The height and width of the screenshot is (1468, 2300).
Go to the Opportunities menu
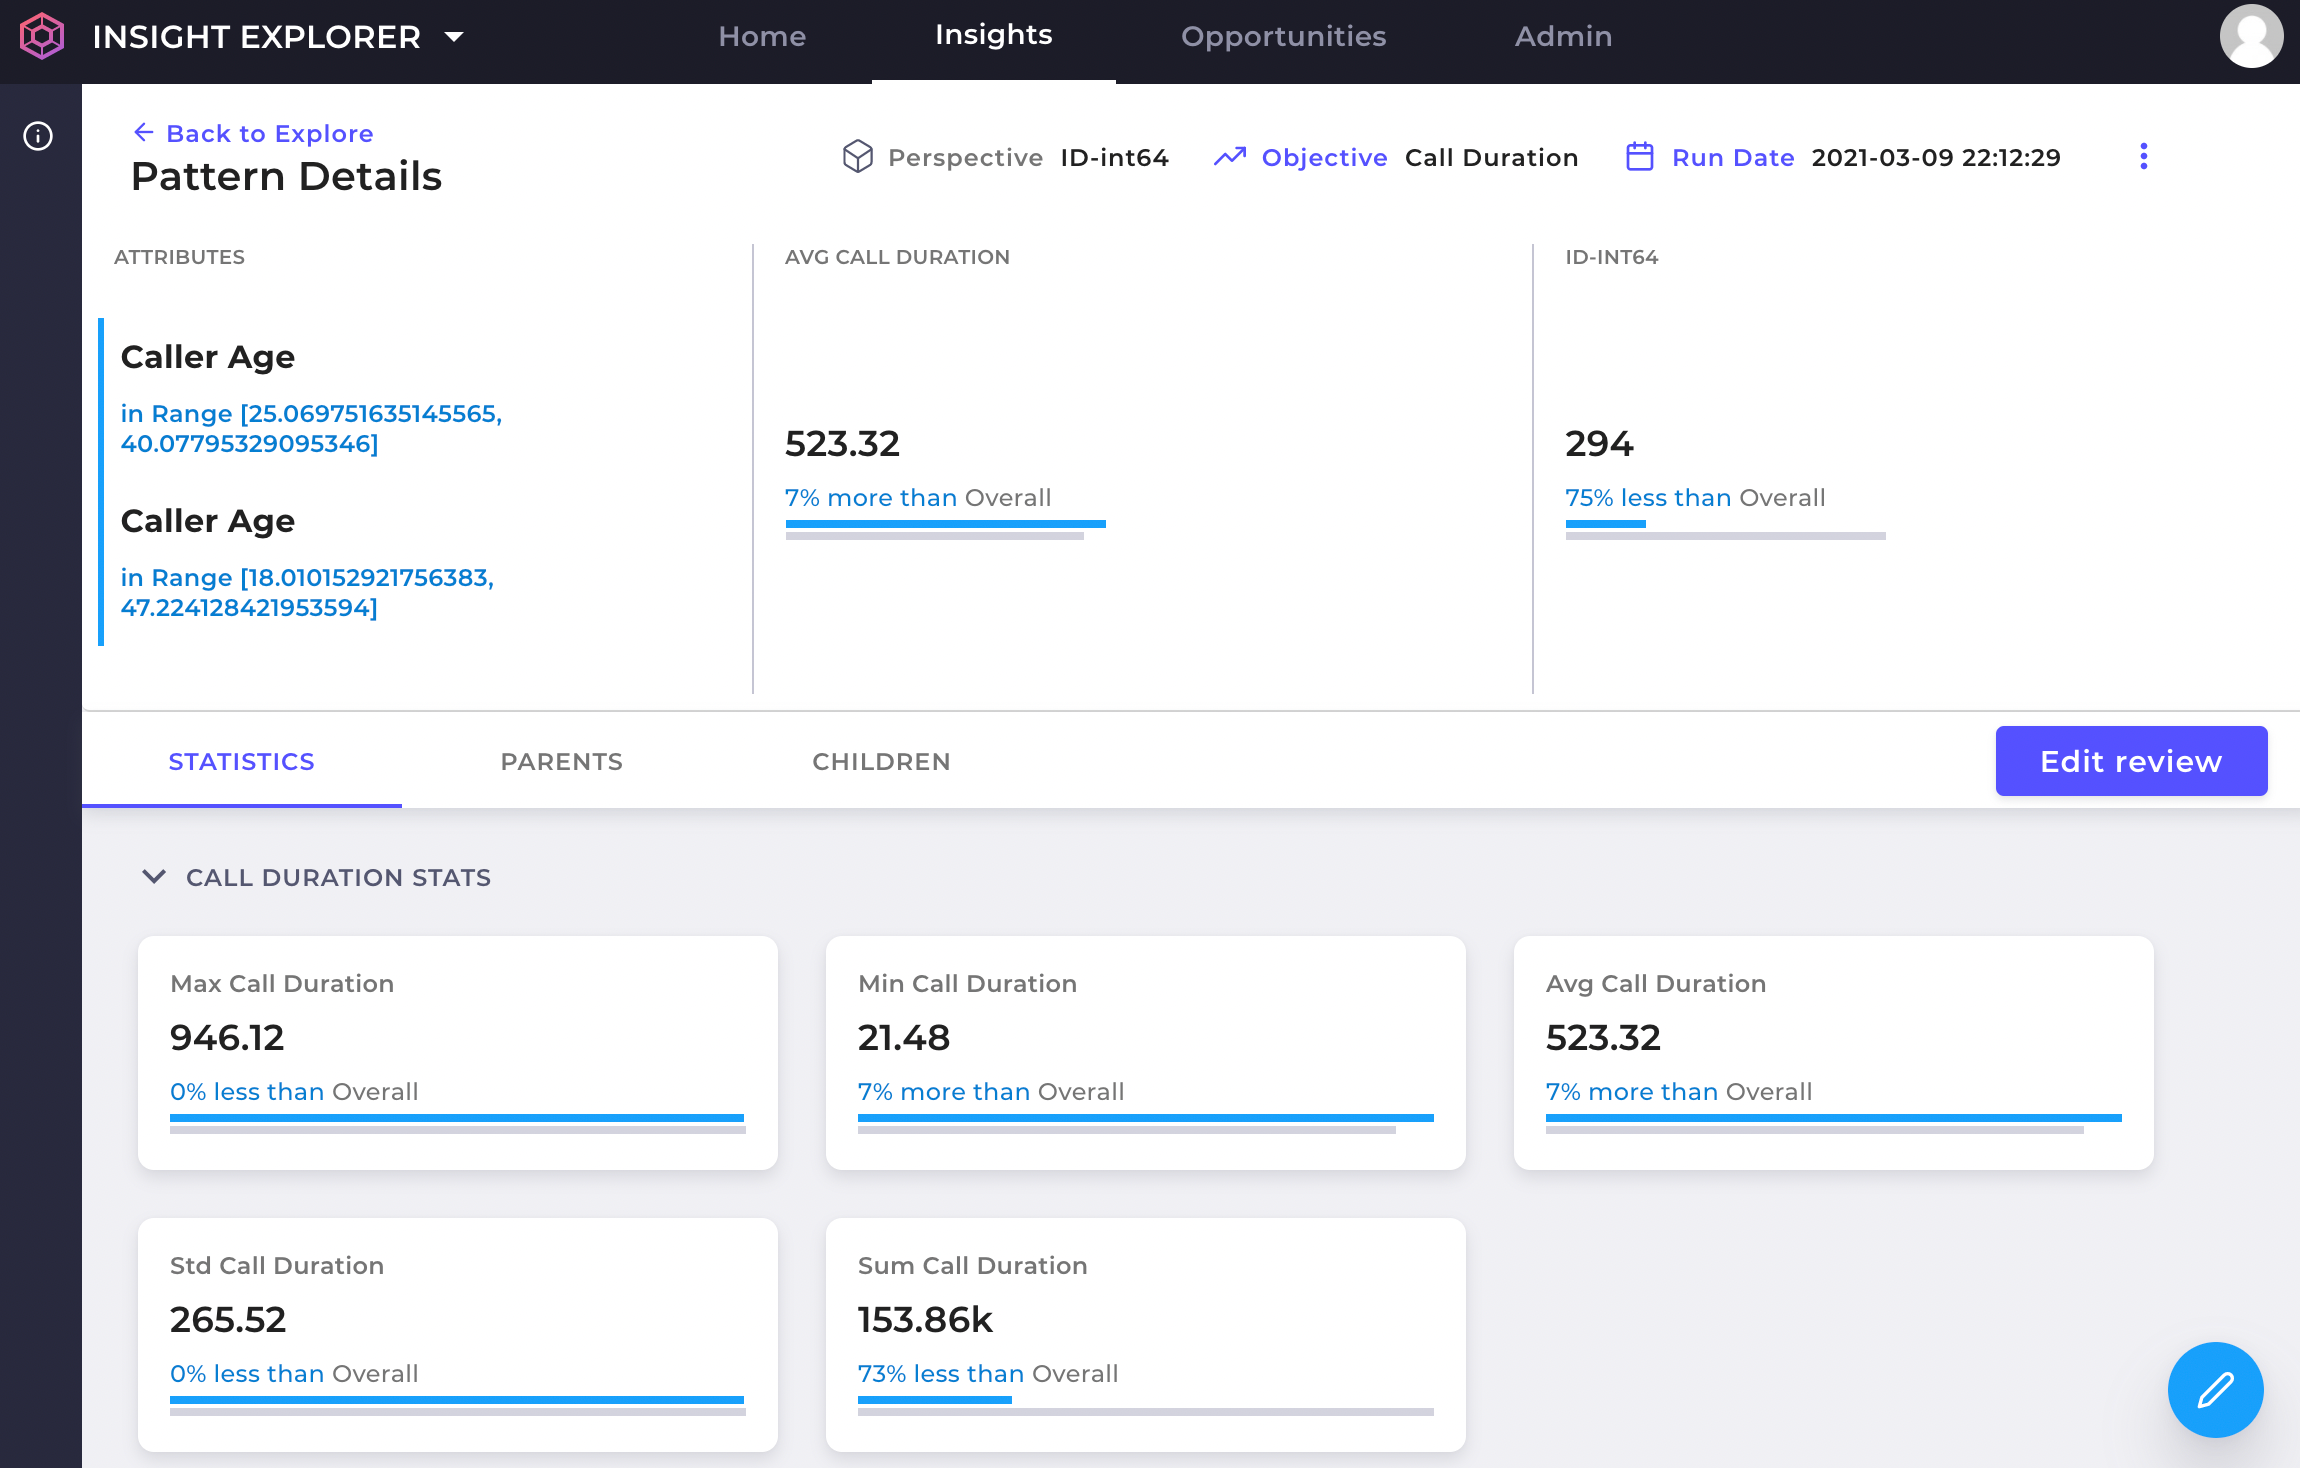[x=1283, y=37]
